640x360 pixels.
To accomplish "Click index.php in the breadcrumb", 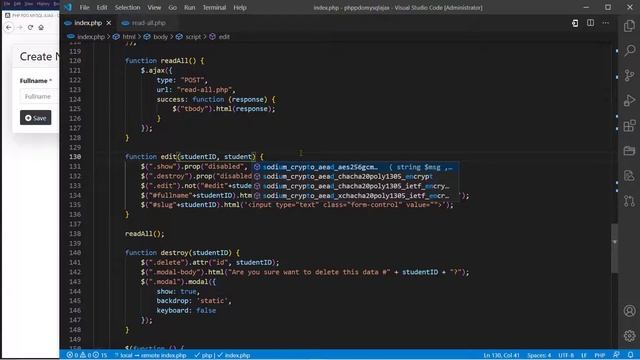I will [x=91, y=37].
